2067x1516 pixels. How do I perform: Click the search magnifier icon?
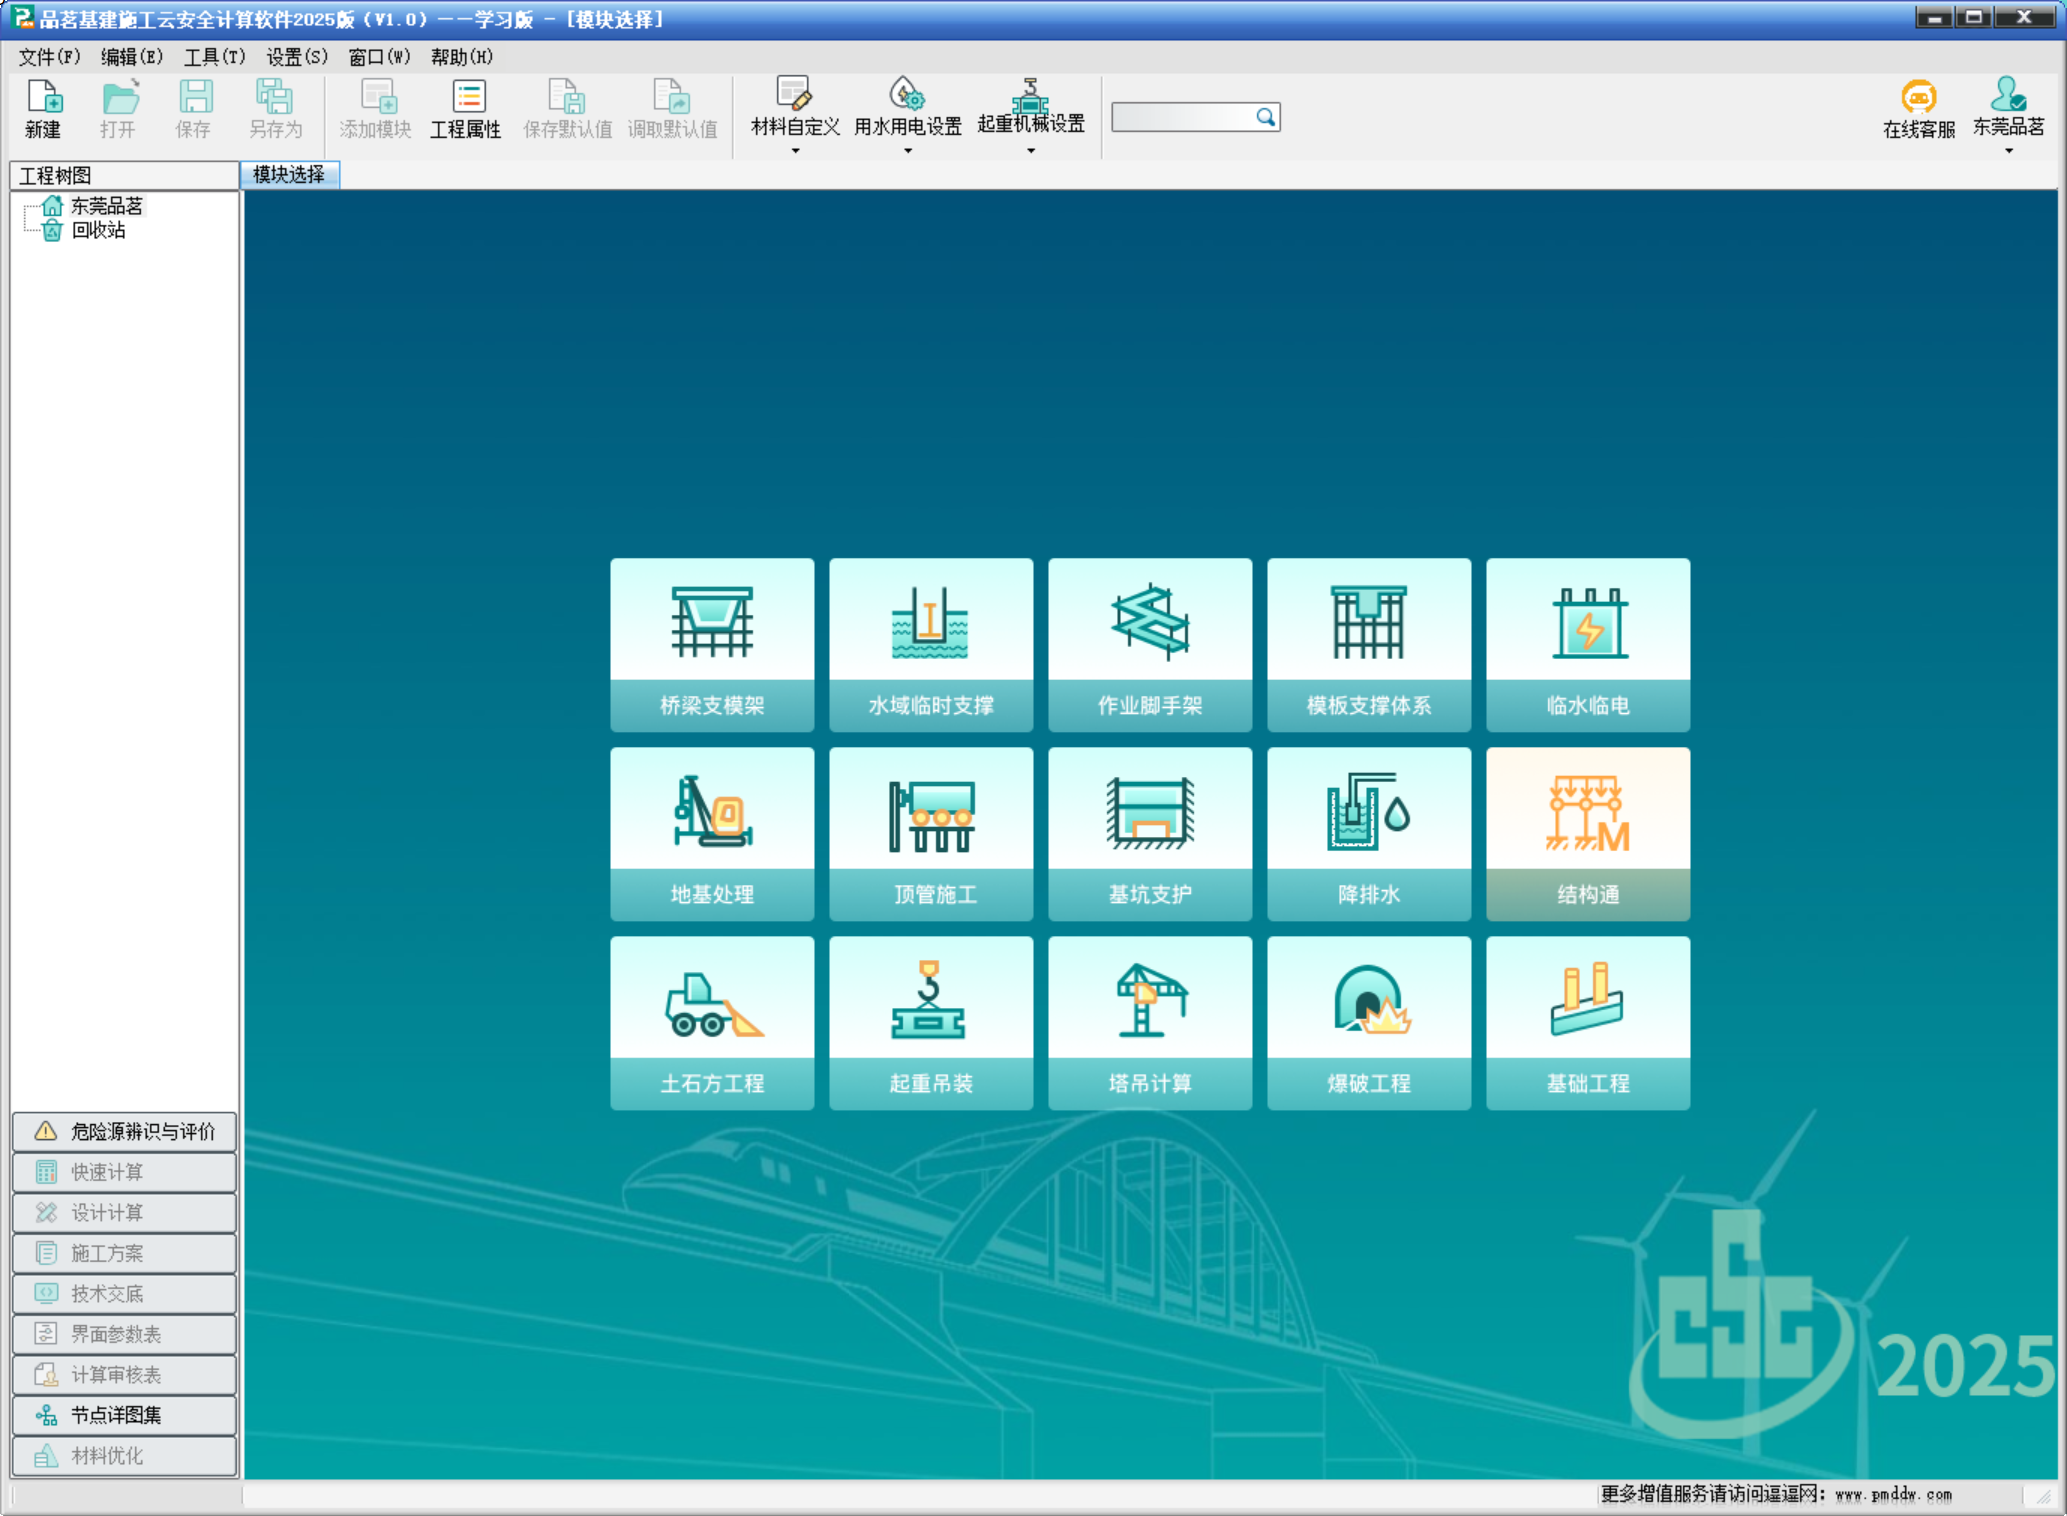[1265, 117]
